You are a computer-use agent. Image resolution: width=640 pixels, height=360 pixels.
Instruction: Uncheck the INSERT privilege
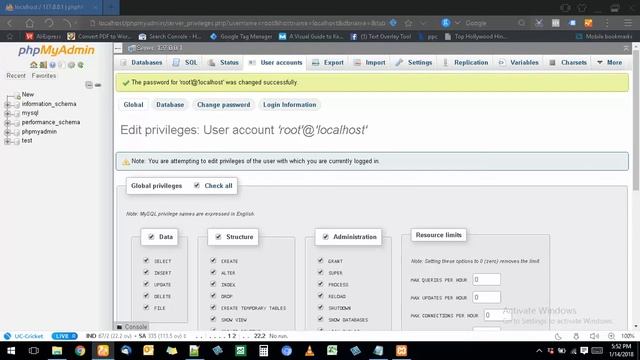point(146,272)
